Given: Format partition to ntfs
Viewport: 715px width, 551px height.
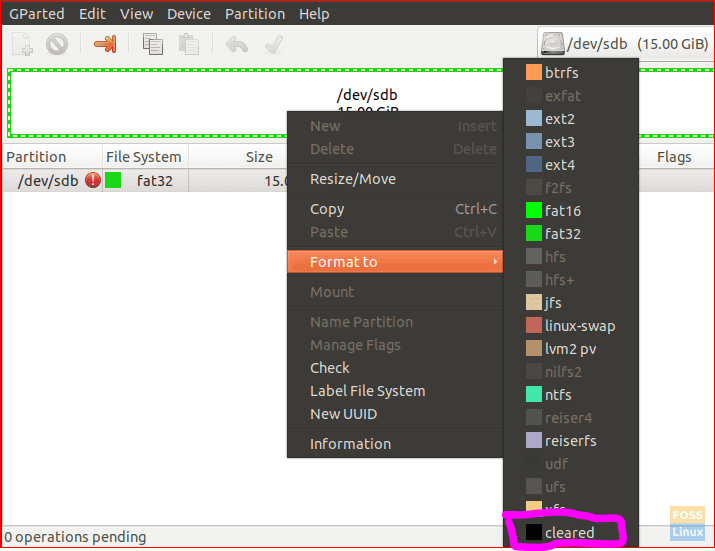Looking at the screenshot, I should click(x=571, y=395).
